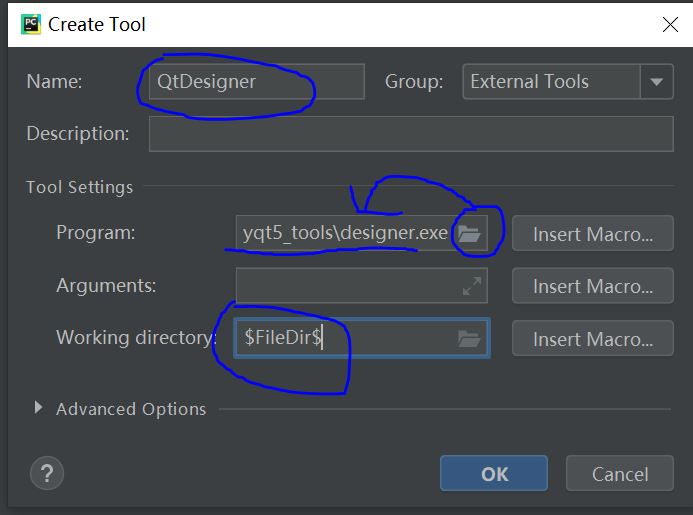
Task: Open help with the question mark button
Action: [x=47, y=473]
